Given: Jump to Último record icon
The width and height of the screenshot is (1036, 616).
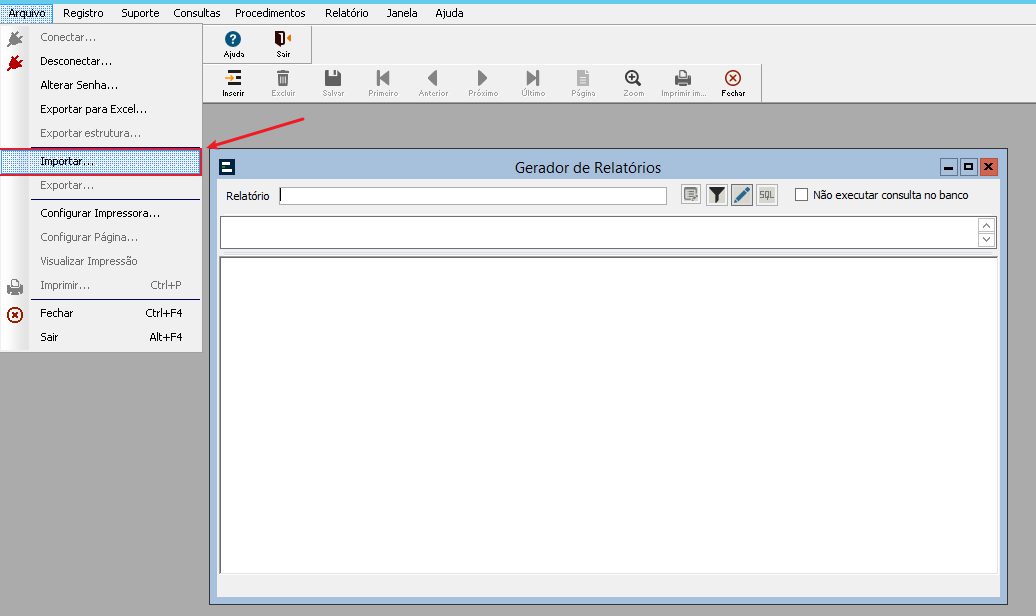Looking at the screenshot, I should 533,78.
